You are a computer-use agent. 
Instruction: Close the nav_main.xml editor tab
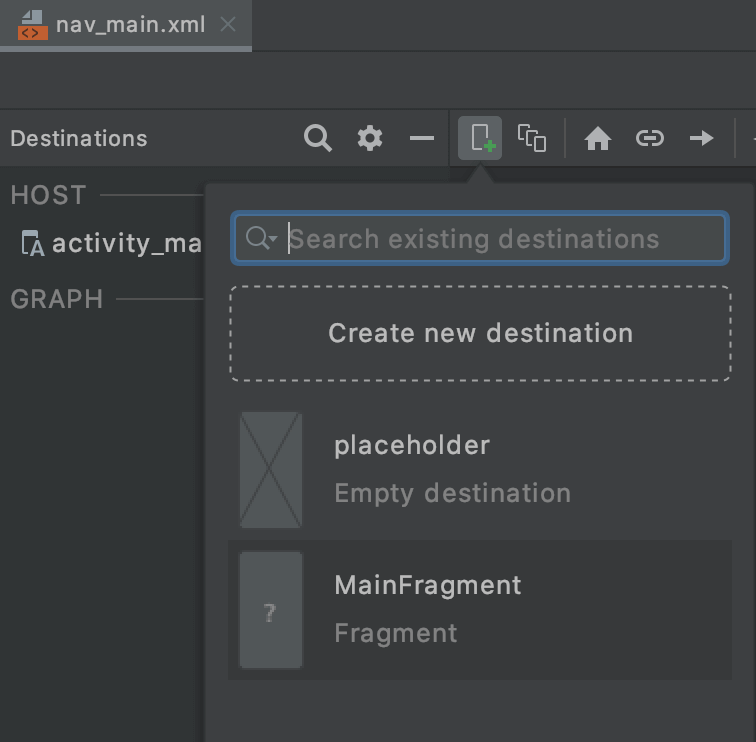tap(228, 24)
